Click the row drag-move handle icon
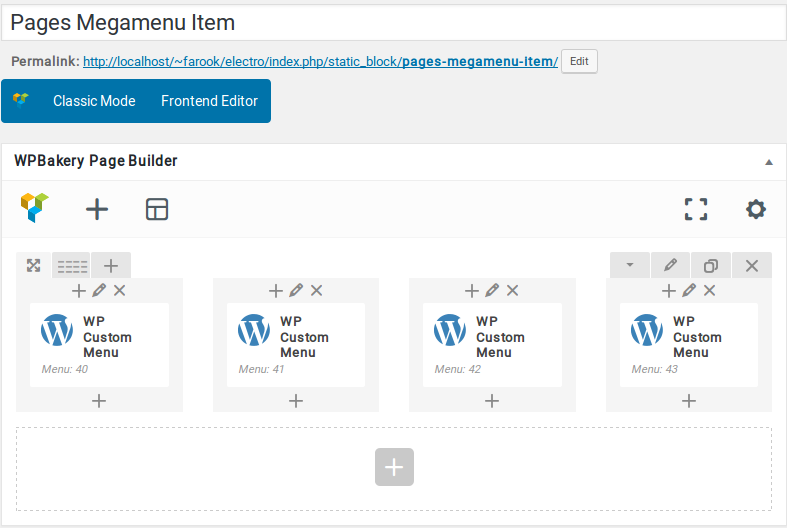Viewport: 787px width, 528px height. (34, 266)
